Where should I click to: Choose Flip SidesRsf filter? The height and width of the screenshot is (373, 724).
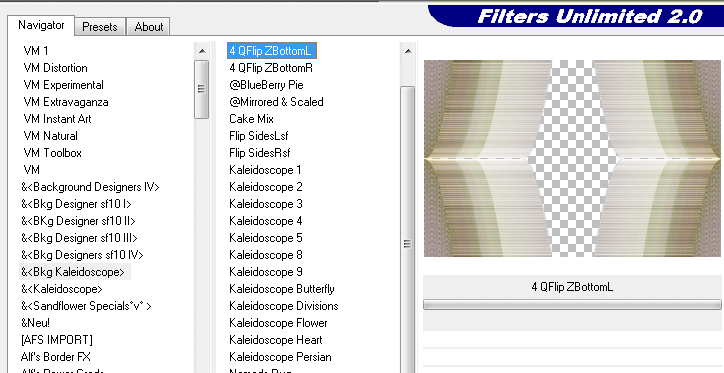click(260, 153)
